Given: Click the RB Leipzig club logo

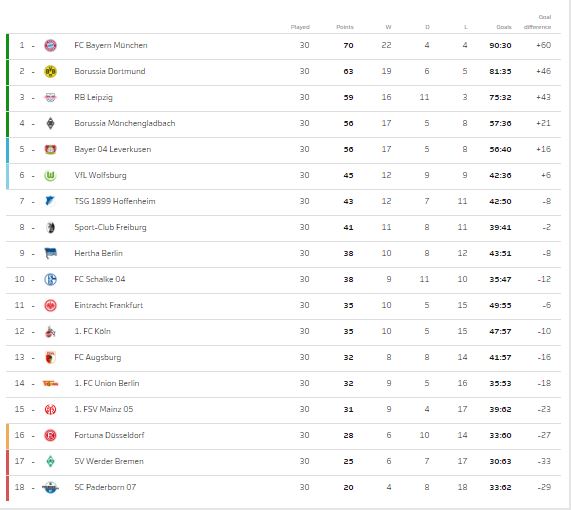Looking at the screenshot, I should (x=50, y=97).
